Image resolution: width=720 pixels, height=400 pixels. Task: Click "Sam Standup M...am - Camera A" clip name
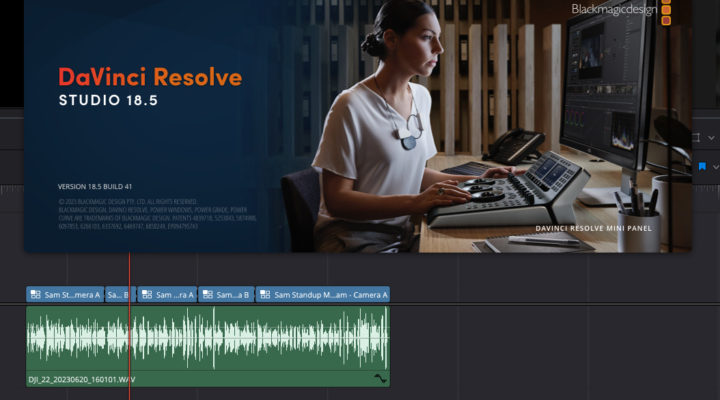point(331,295)
